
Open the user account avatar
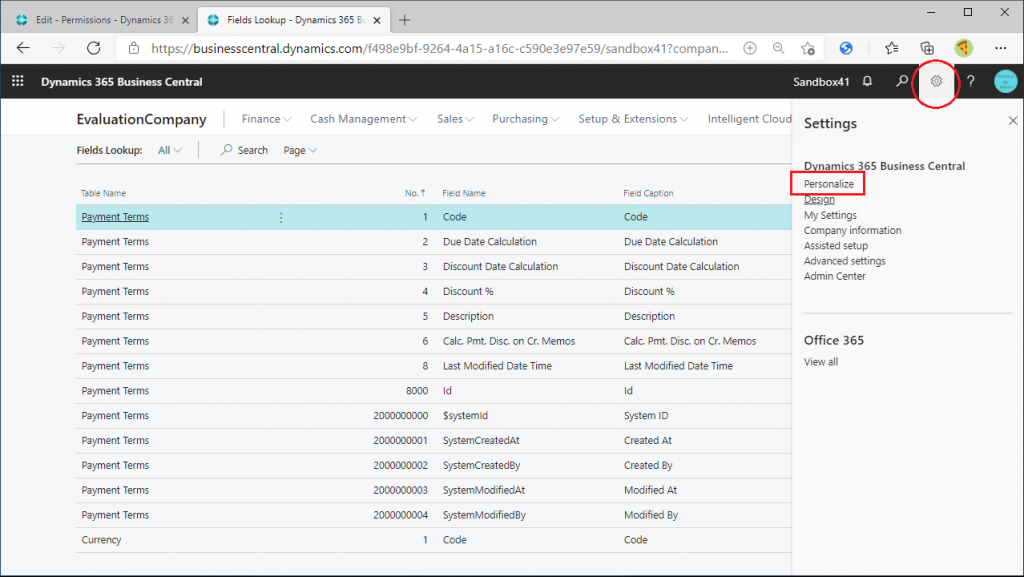[1006, 81]
